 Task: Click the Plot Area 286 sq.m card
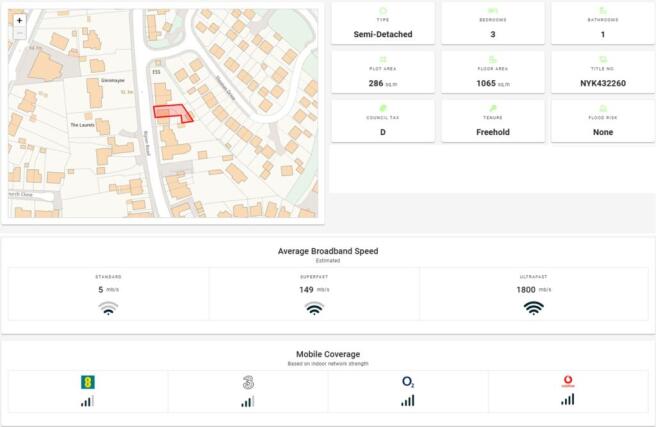click(x=383, y=72)
